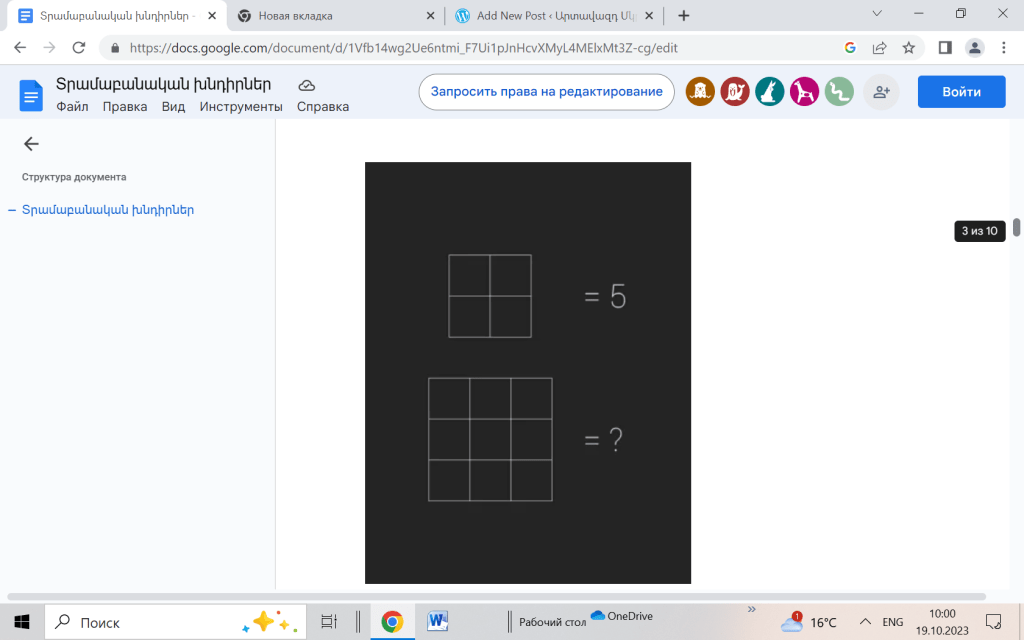1024x640 pixels.
Task: Click the pink anonymous animal avatar
Action: click(x=804, y=92)
